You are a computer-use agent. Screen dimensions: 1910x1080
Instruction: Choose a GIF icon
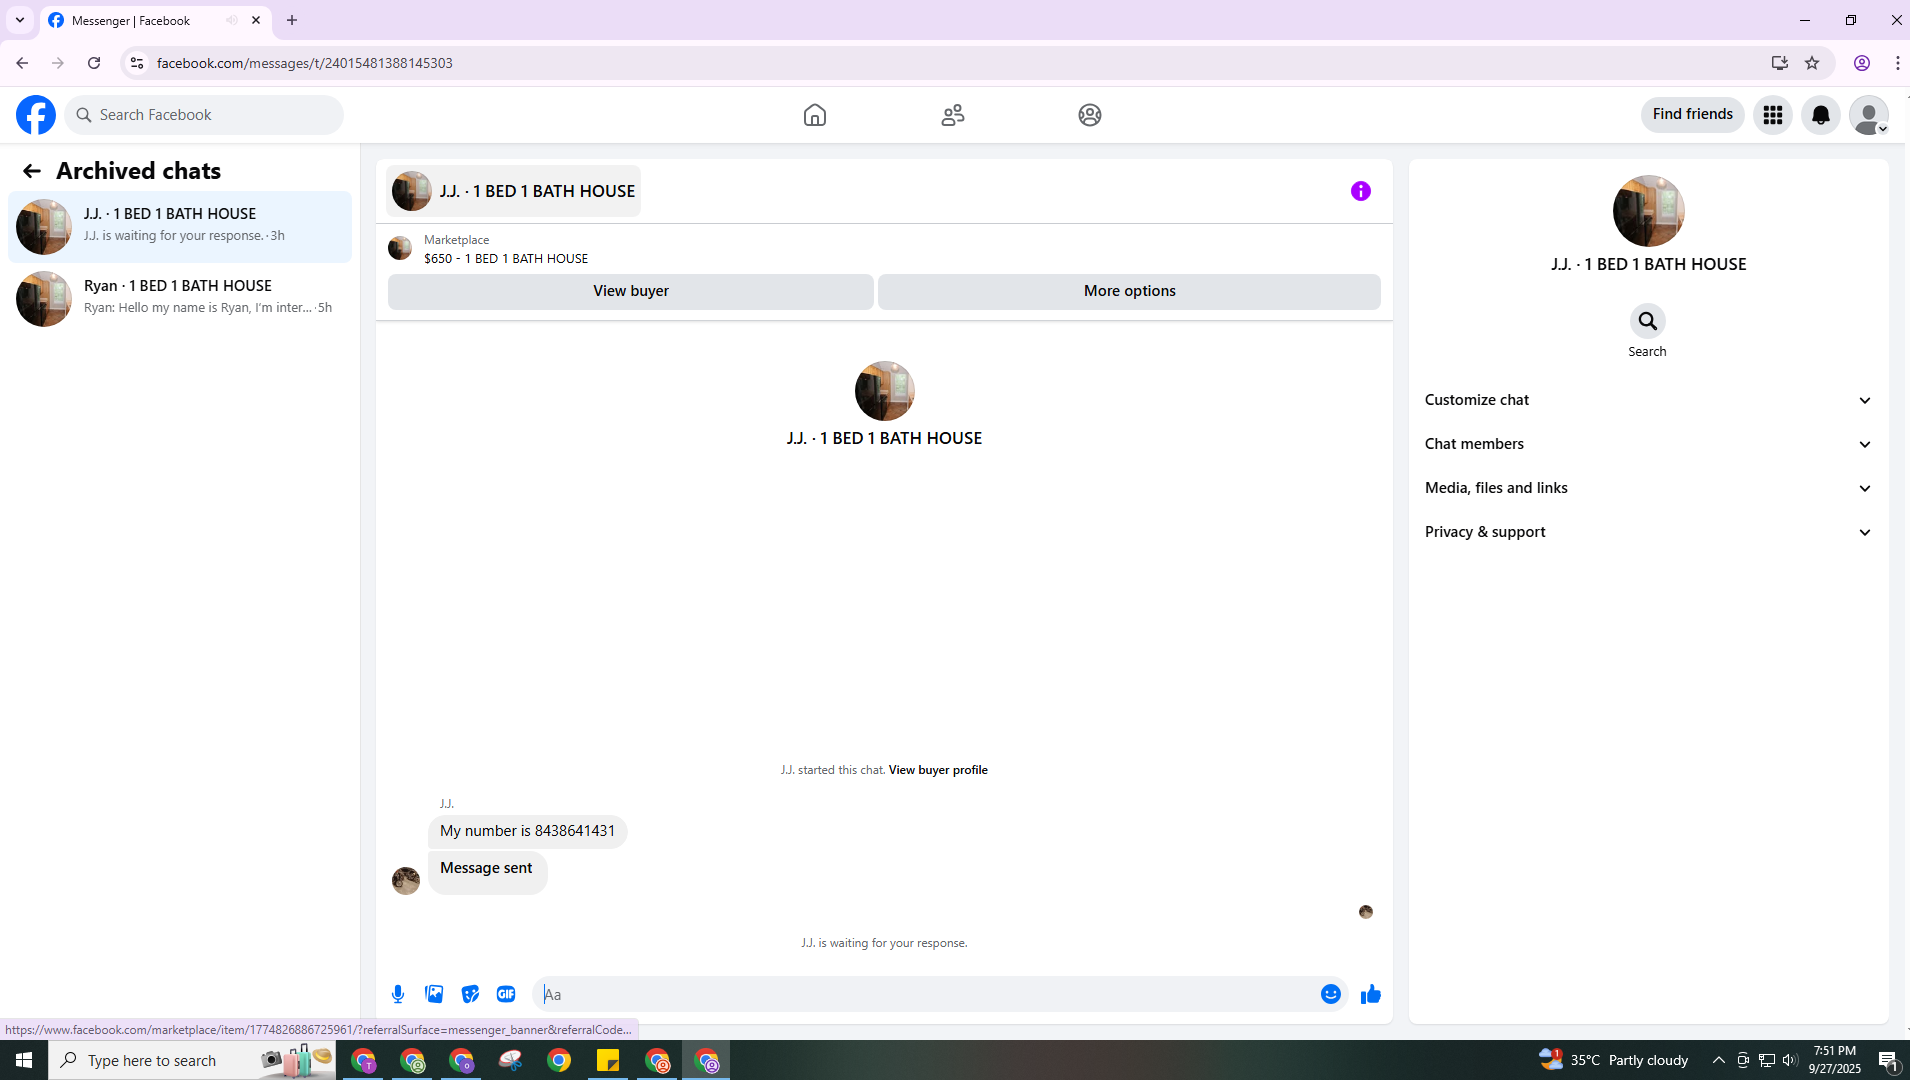click(506, 994)
